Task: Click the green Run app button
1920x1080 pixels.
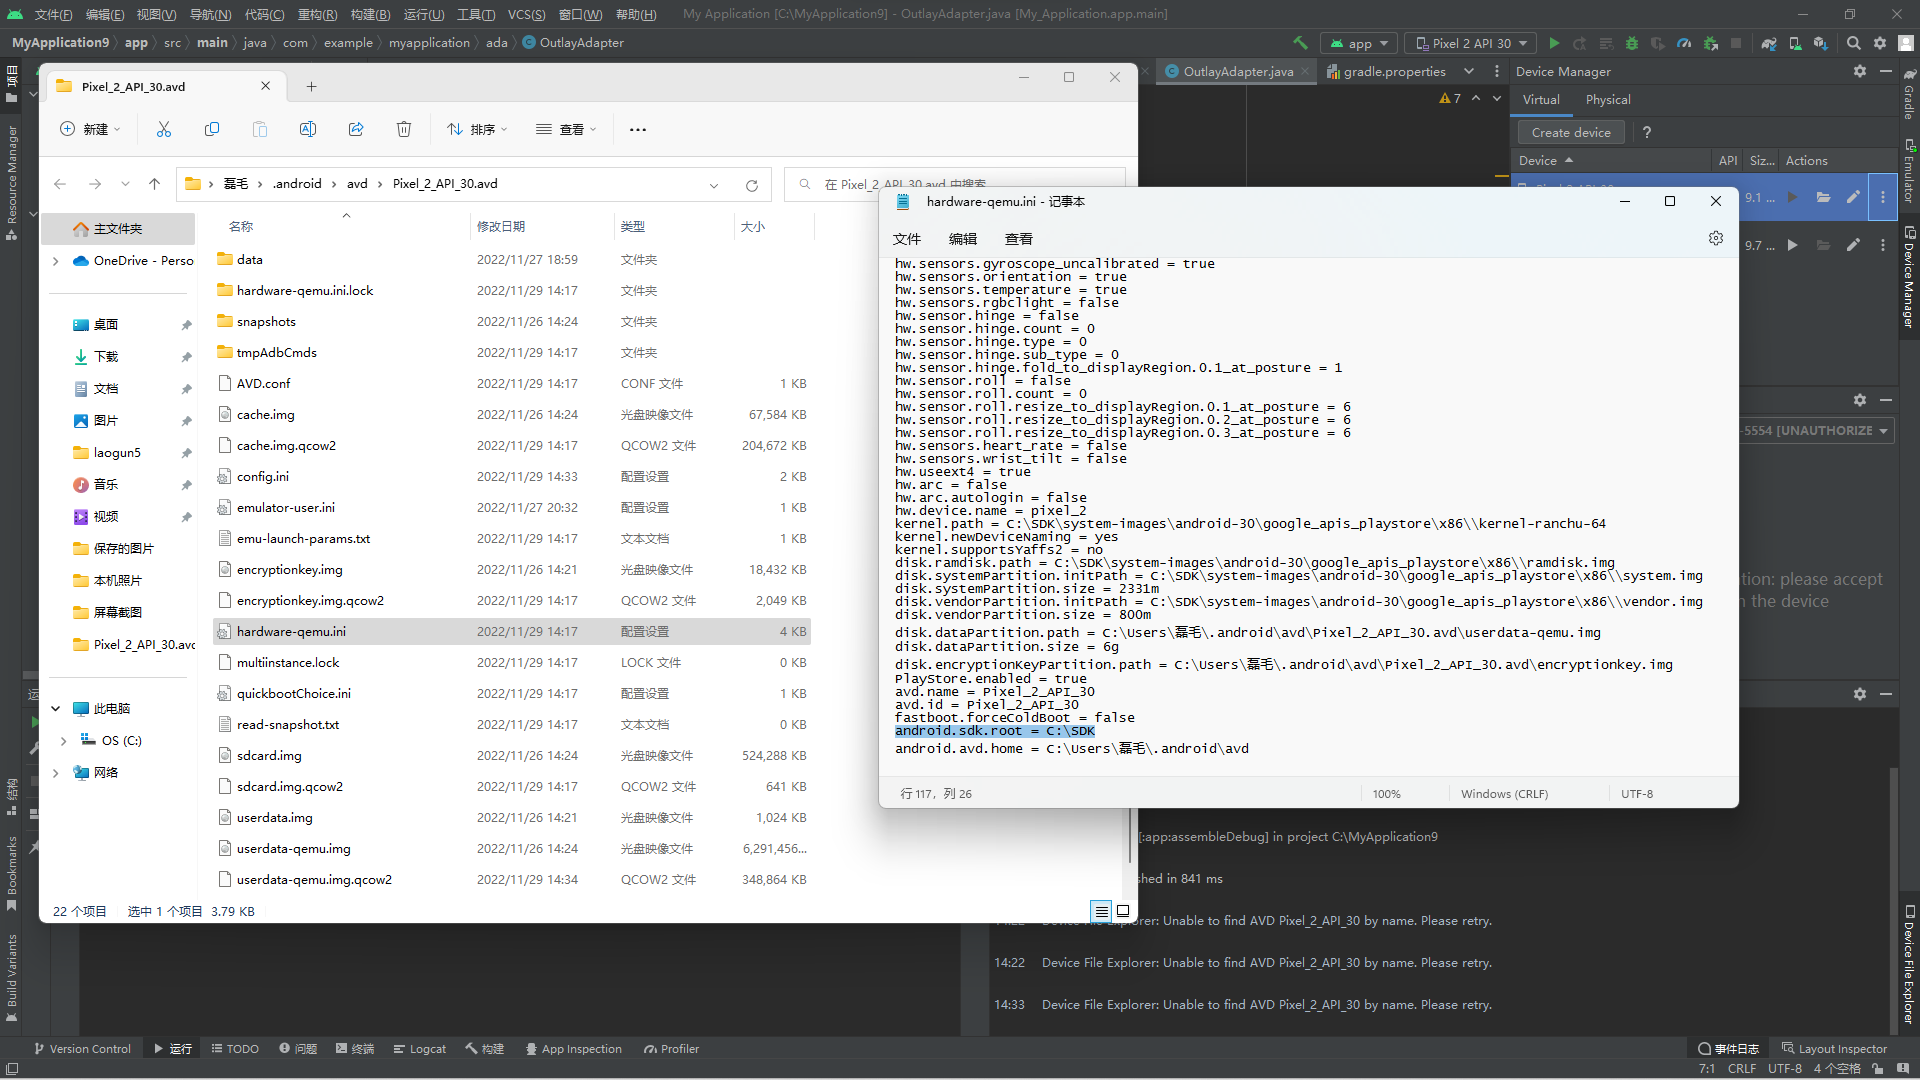Action: click(1554, 43)
